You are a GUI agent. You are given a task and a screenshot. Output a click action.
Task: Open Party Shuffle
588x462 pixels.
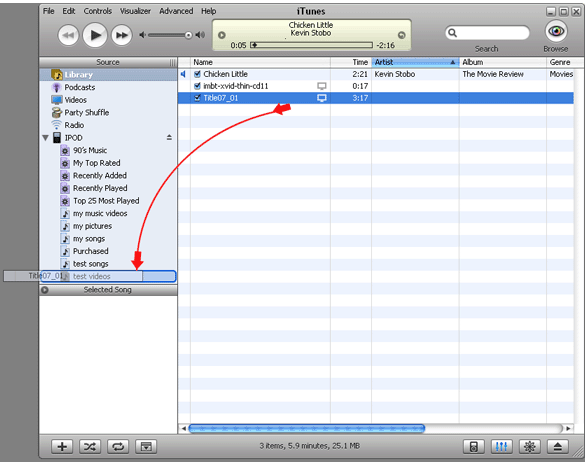click(108, 112)
